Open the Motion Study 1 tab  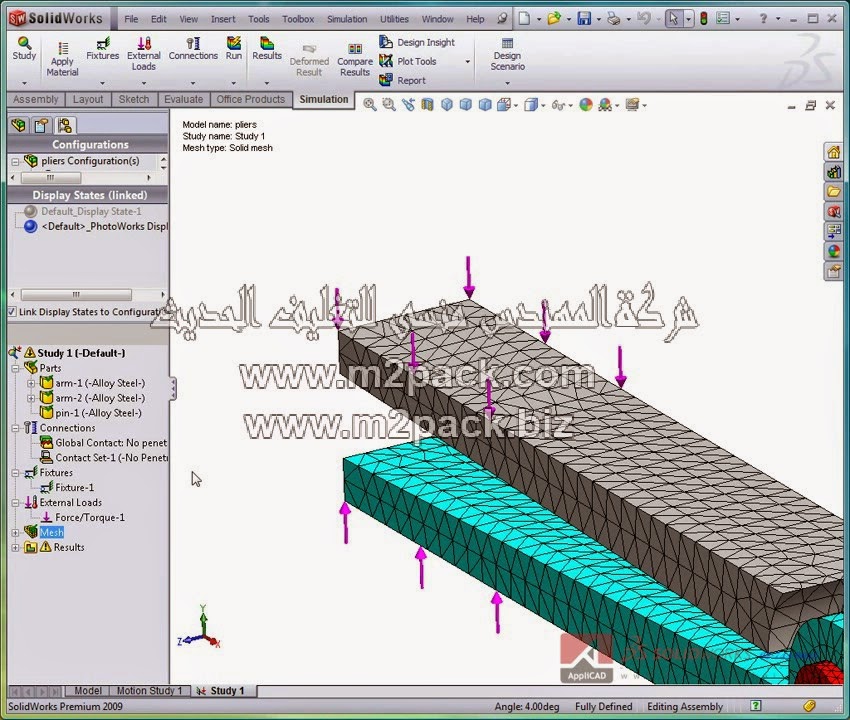[x=149, y=690]
